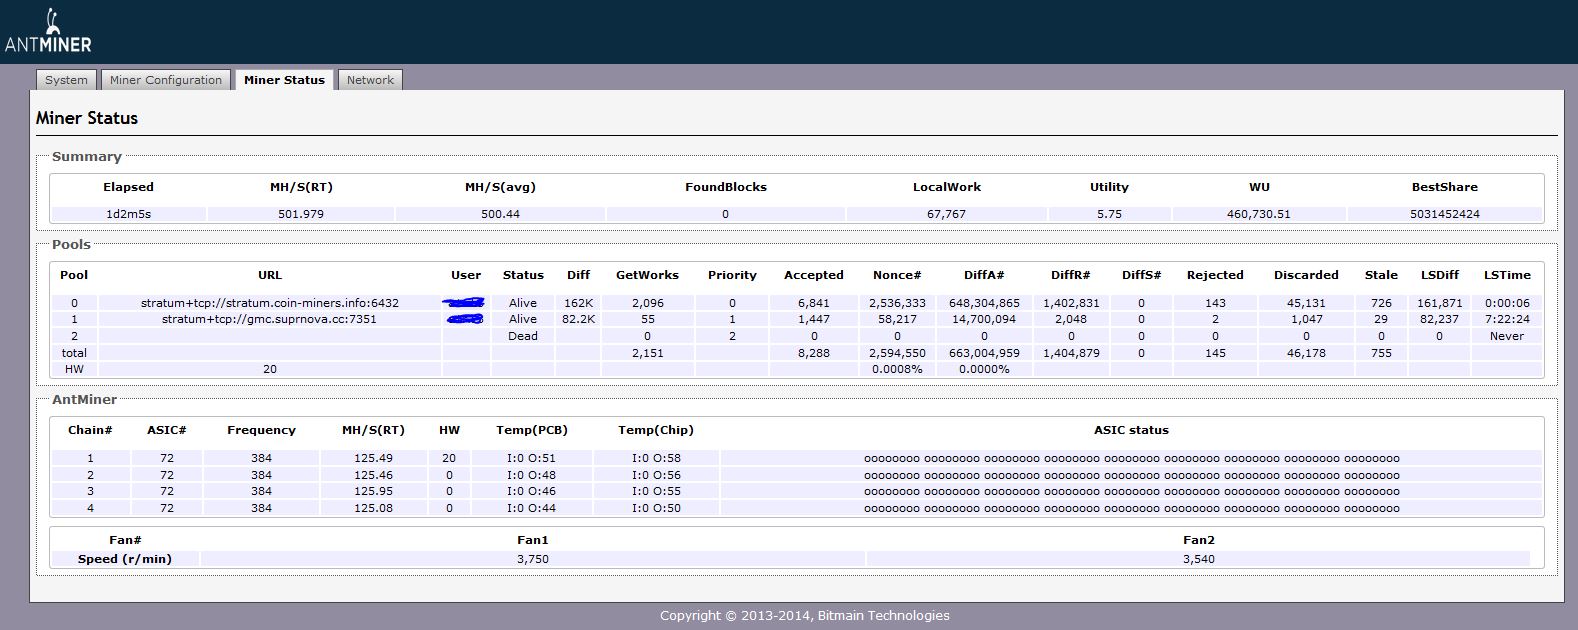The image size is (1578, 630).
Task: Click the Bitmain Technologies copyright text
Action: coord(804,616)
